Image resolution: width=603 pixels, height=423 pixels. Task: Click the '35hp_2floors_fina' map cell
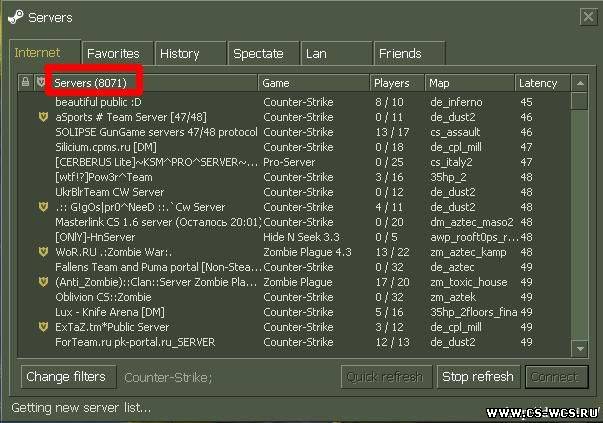(474, 312)
